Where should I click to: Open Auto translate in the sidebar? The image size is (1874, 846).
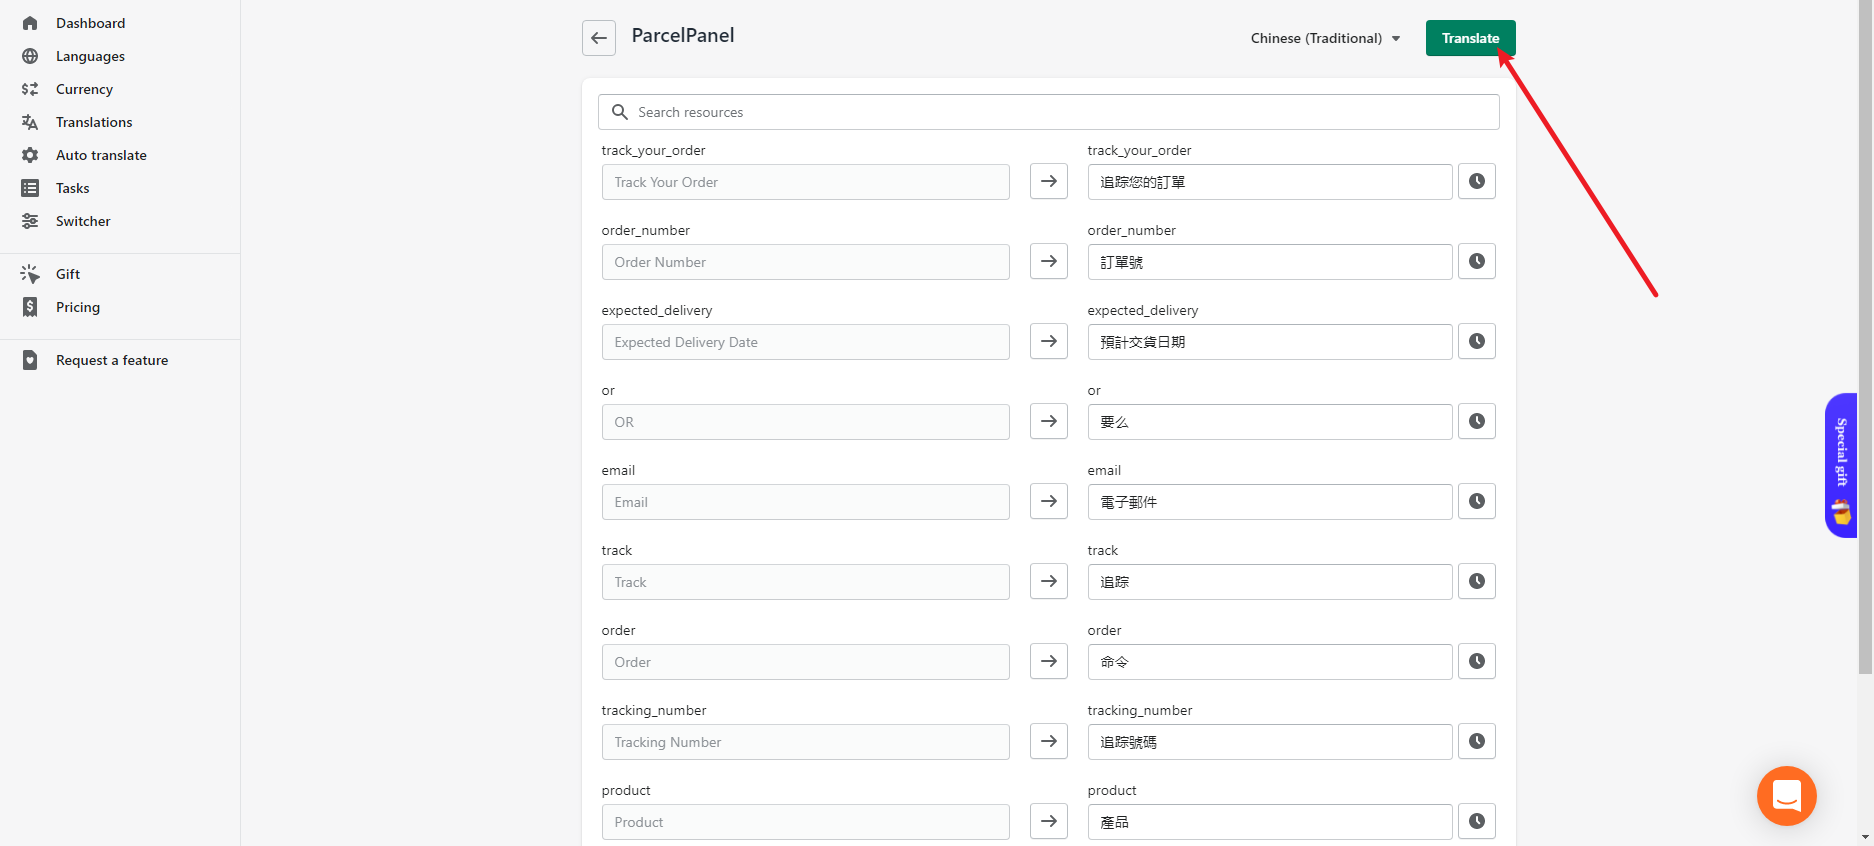click(x=101, y=155)
